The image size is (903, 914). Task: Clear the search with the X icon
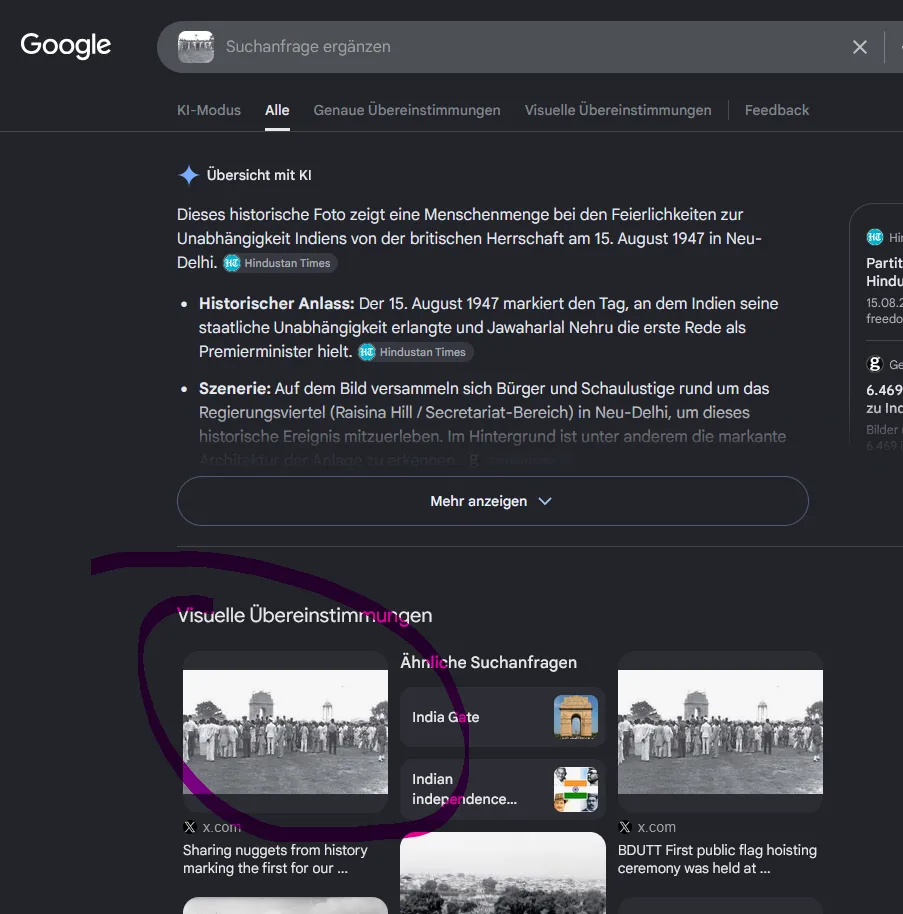(x=859, y=47)
